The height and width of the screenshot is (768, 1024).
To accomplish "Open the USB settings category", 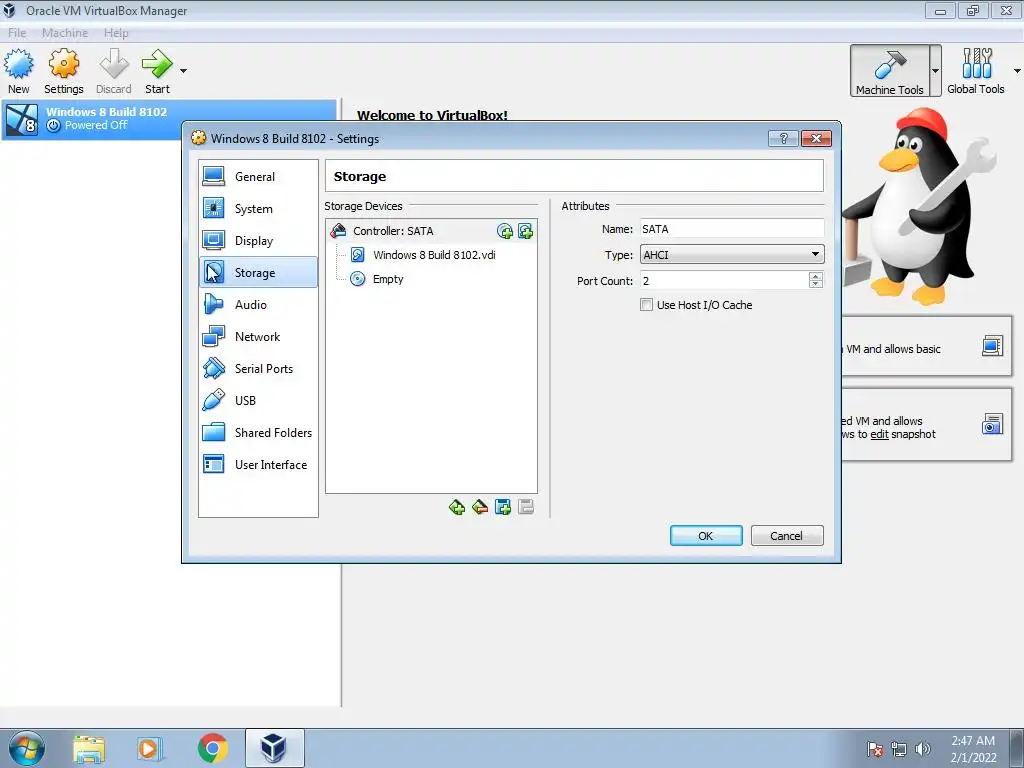I will (x=258, y=400).
